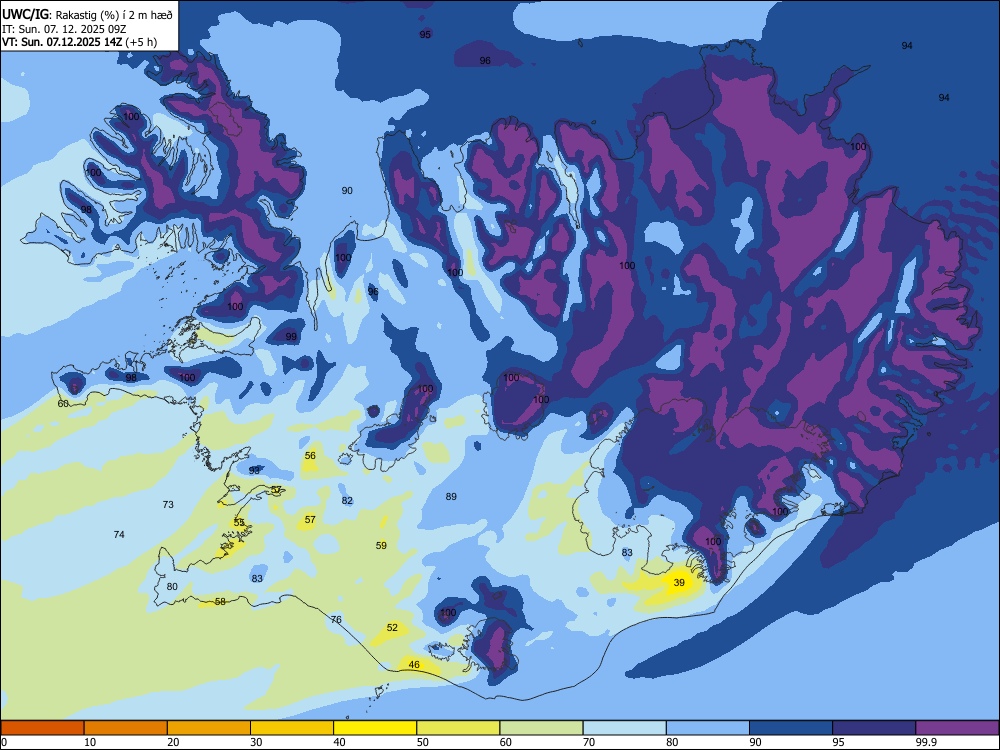Click the map value 73 over the ocean

[168, 504]
